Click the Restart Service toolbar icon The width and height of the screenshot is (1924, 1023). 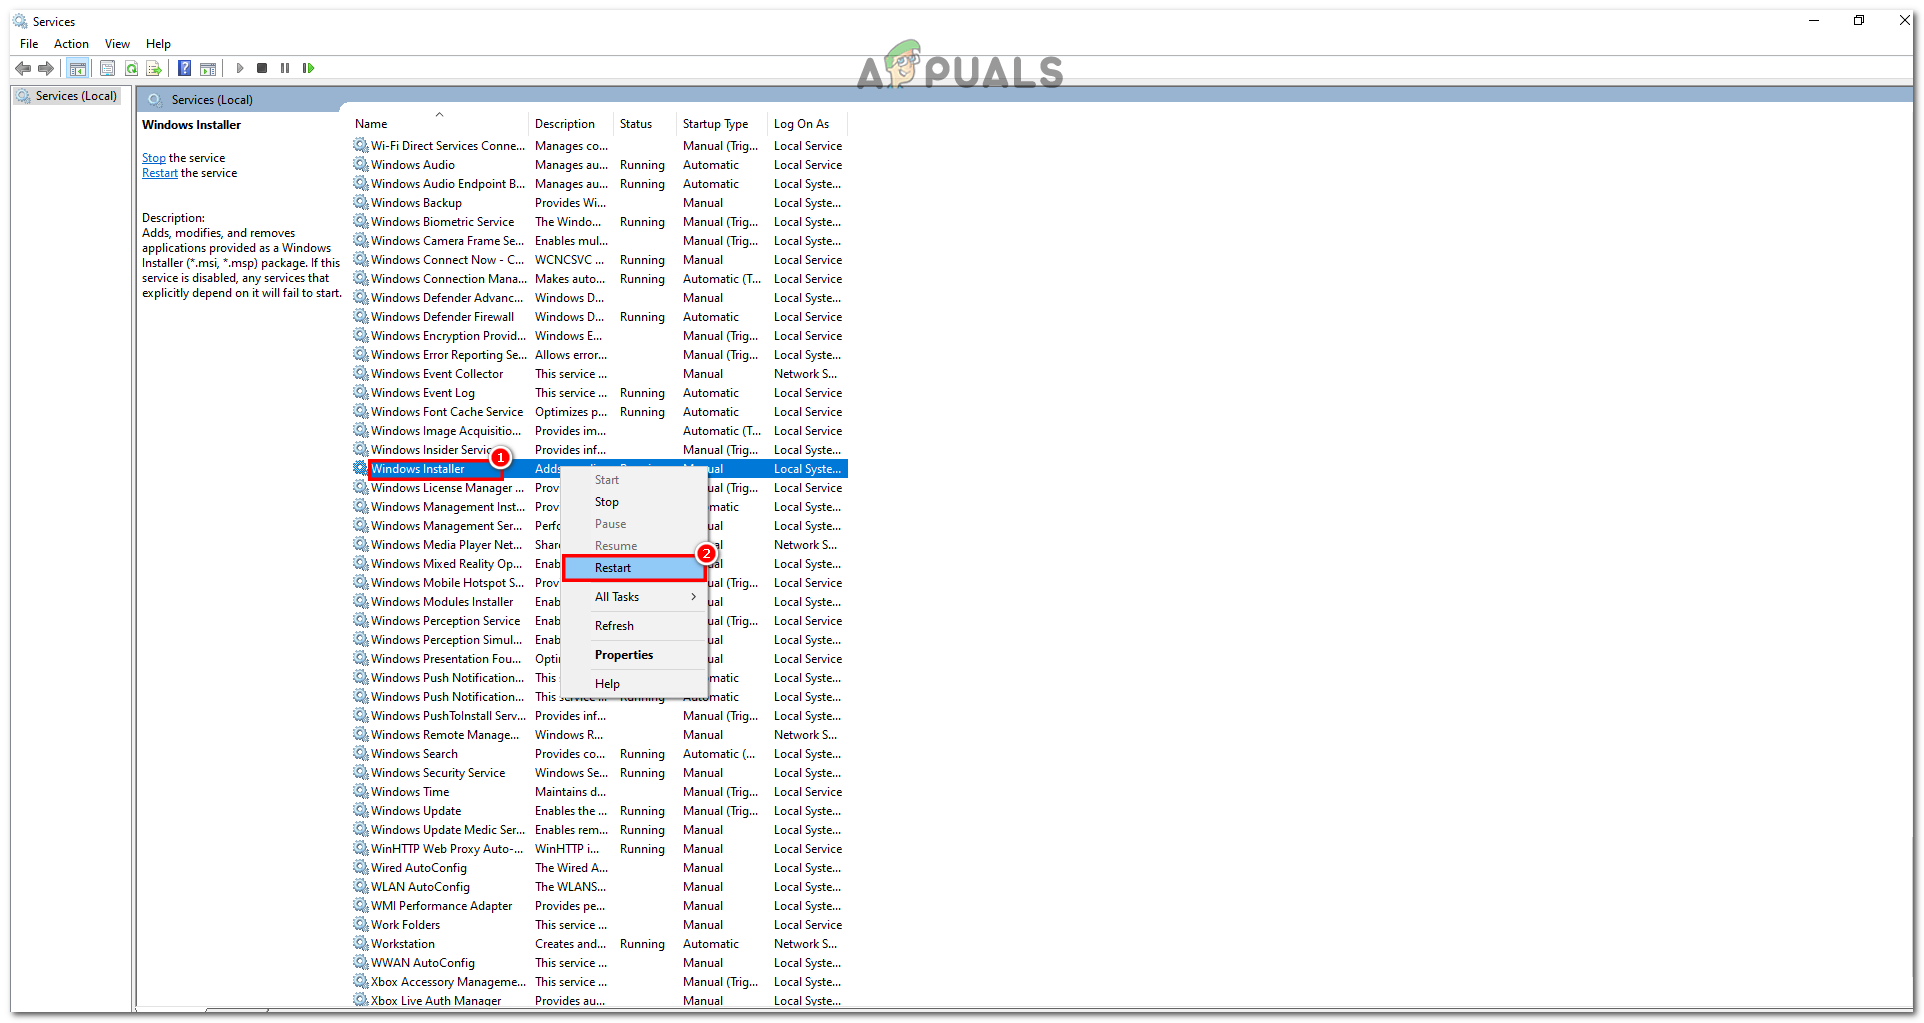[309, 68]
